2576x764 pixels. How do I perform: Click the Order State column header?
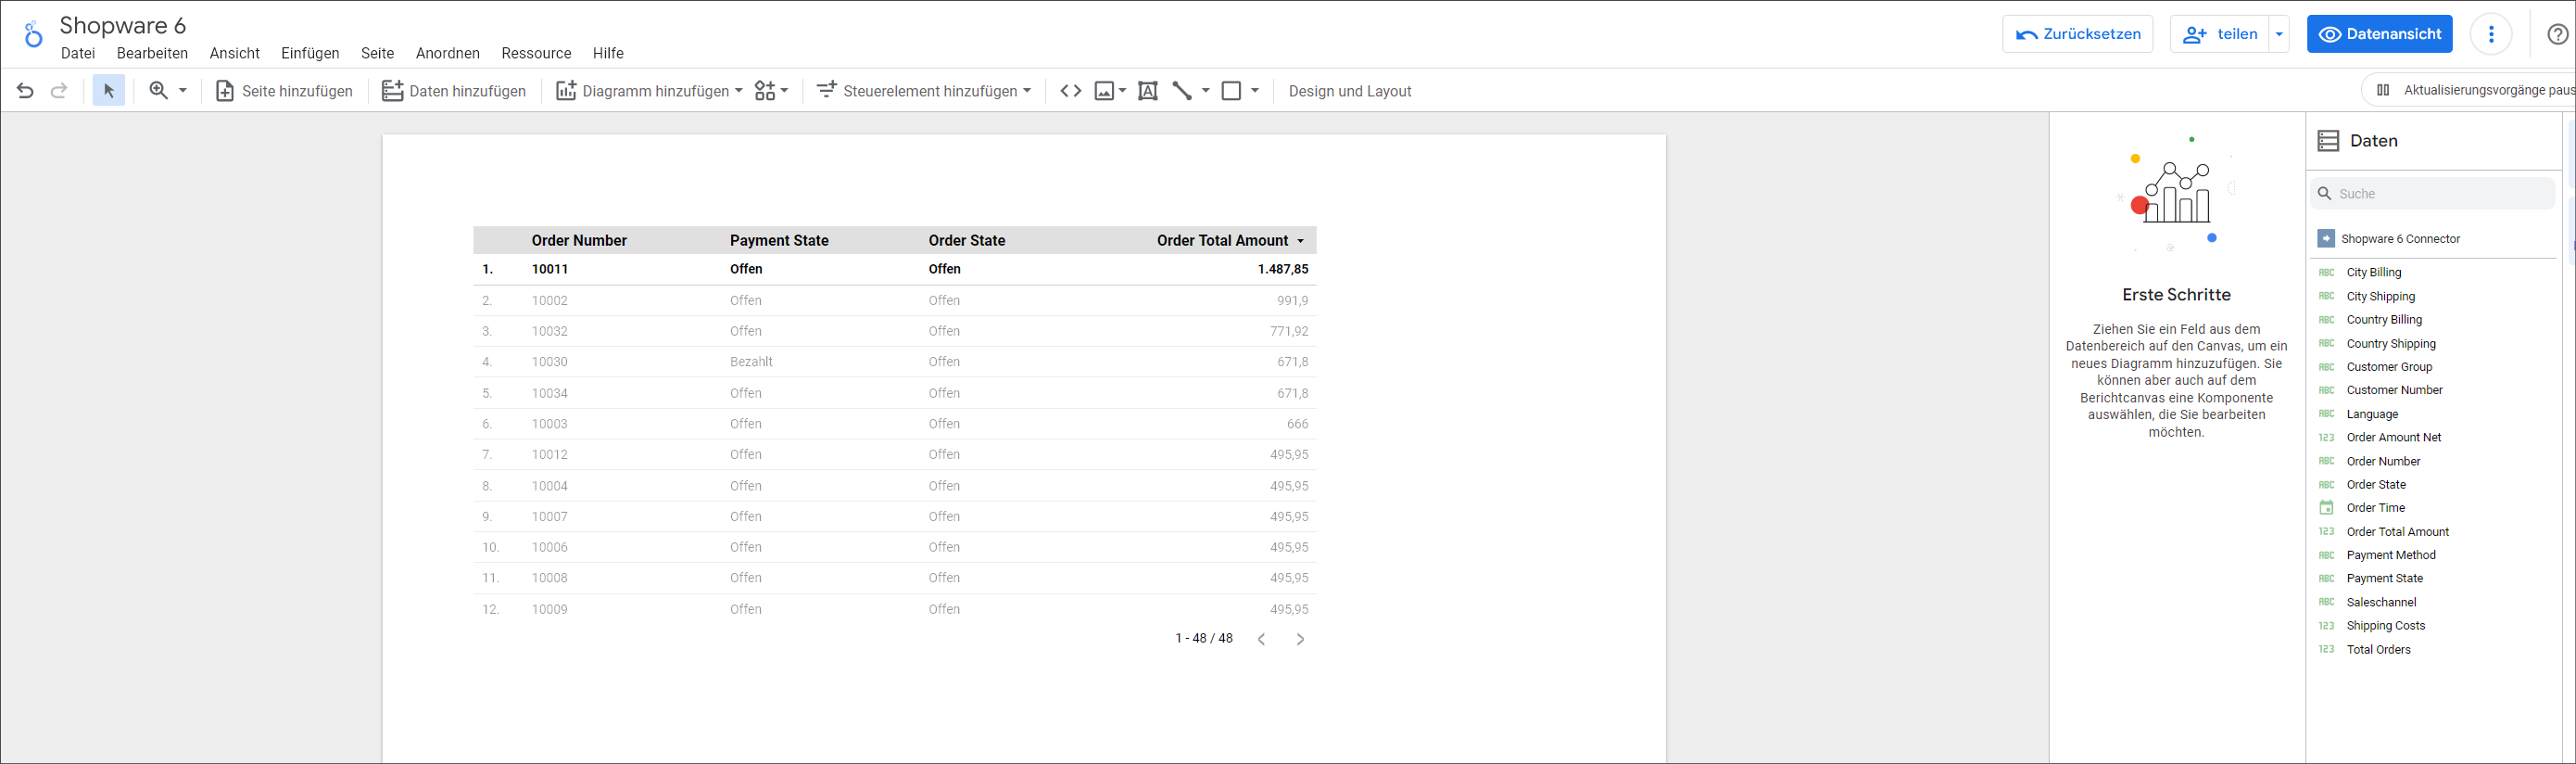(x=966, y=240)
